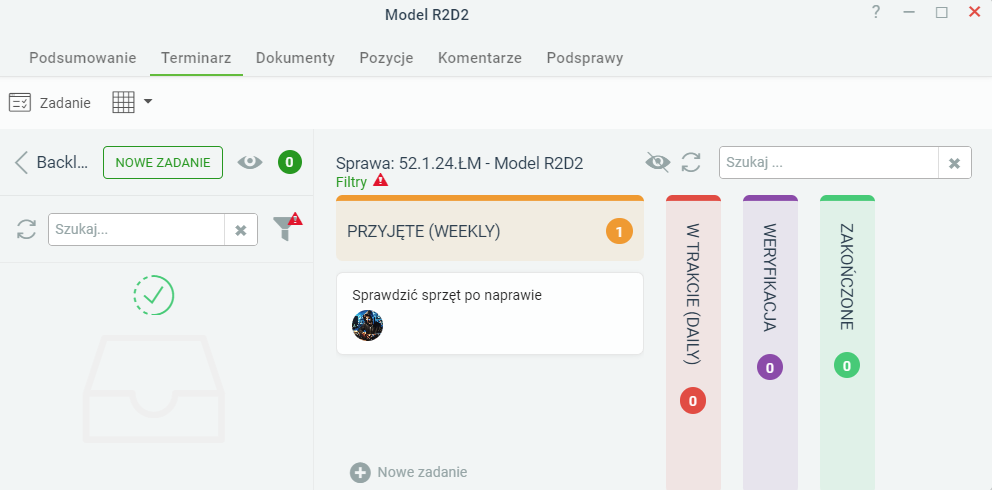
Task: Click the case title Sprawa: 52.1.24.ŁM - Model R2D2
Action: [460, 164]
